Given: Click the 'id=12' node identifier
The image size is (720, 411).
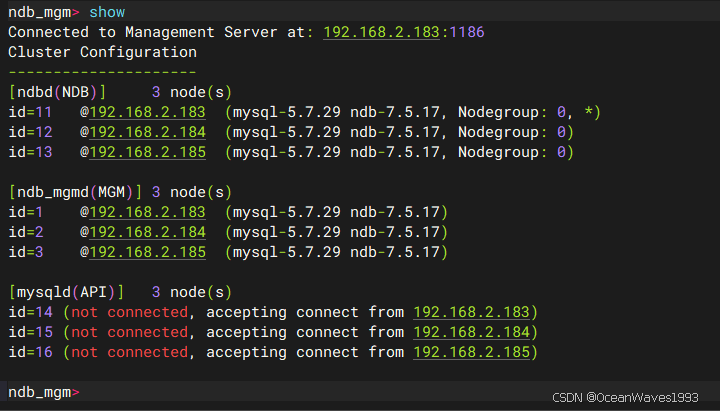Looking at the screenshot, I should pos(30,132).
